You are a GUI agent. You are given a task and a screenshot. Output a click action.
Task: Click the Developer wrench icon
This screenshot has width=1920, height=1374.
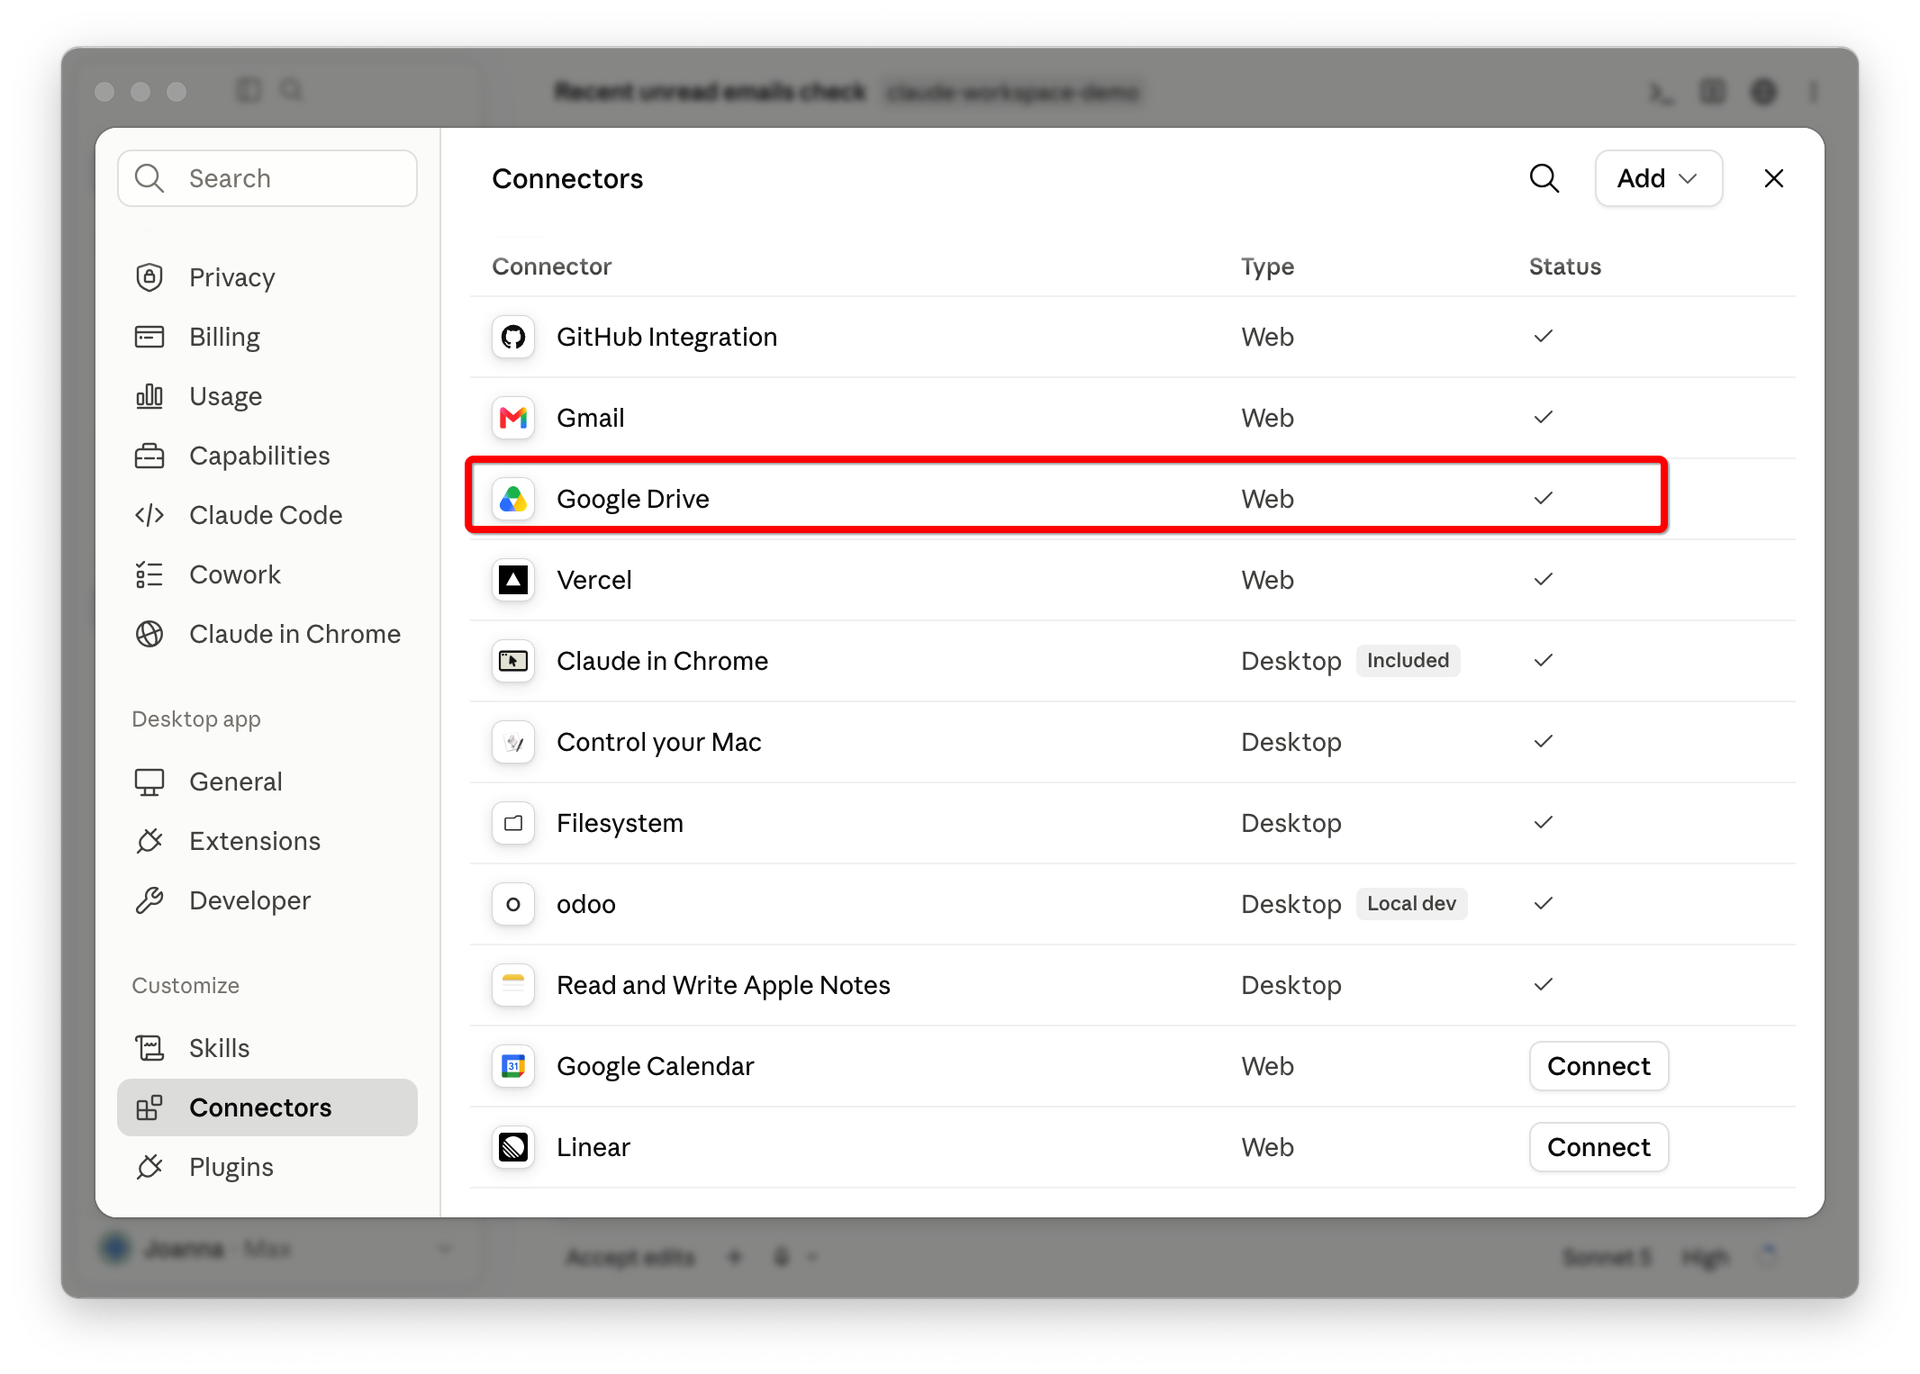tap(149, 900)
